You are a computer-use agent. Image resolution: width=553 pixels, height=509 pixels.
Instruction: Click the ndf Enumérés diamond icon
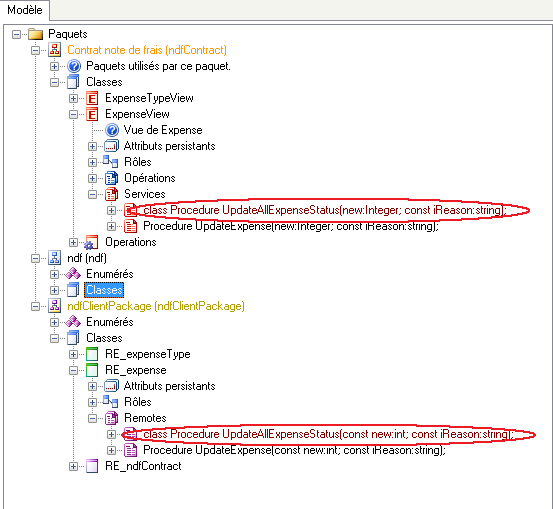[73, 274]
